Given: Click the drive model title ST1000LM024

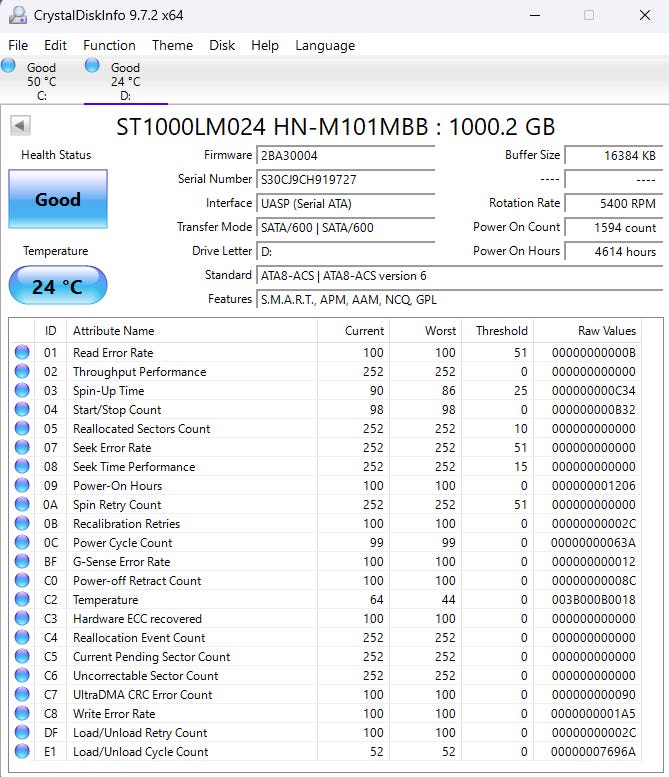Looking at the screenshot, I should click(x=335, y=127).
